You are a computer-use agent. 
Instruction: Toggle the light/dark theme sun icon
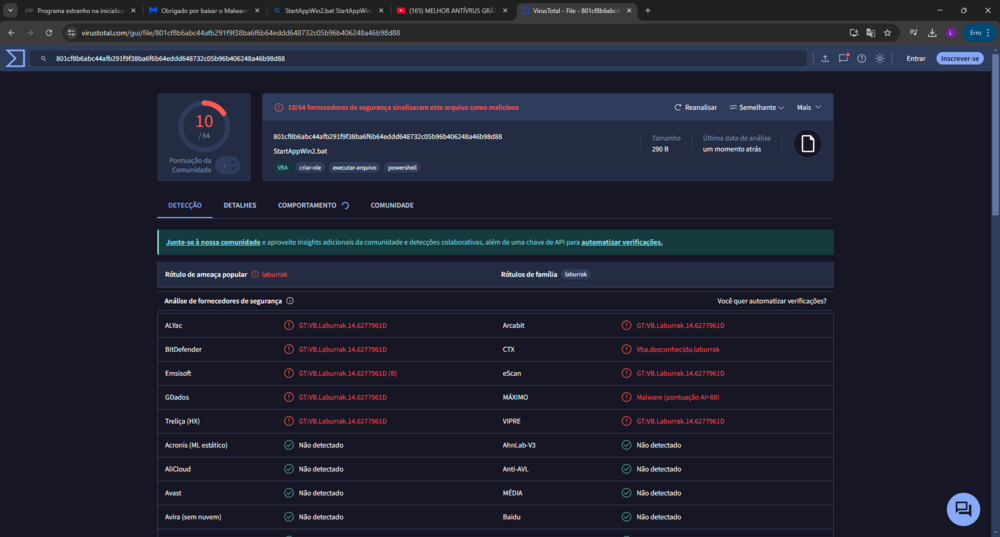[879, 58]
